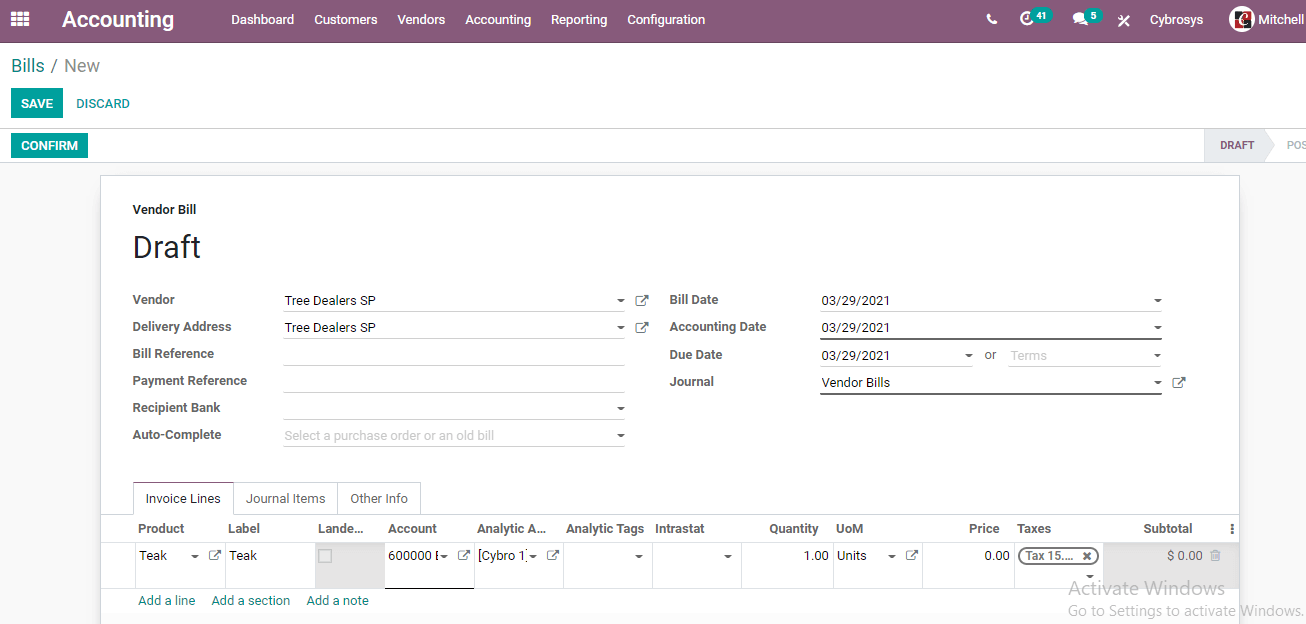Image resolution: width=1306 pixels, height=624 pixels.
Task: Expand the Vendor dropdown
Action: (621, 301)
